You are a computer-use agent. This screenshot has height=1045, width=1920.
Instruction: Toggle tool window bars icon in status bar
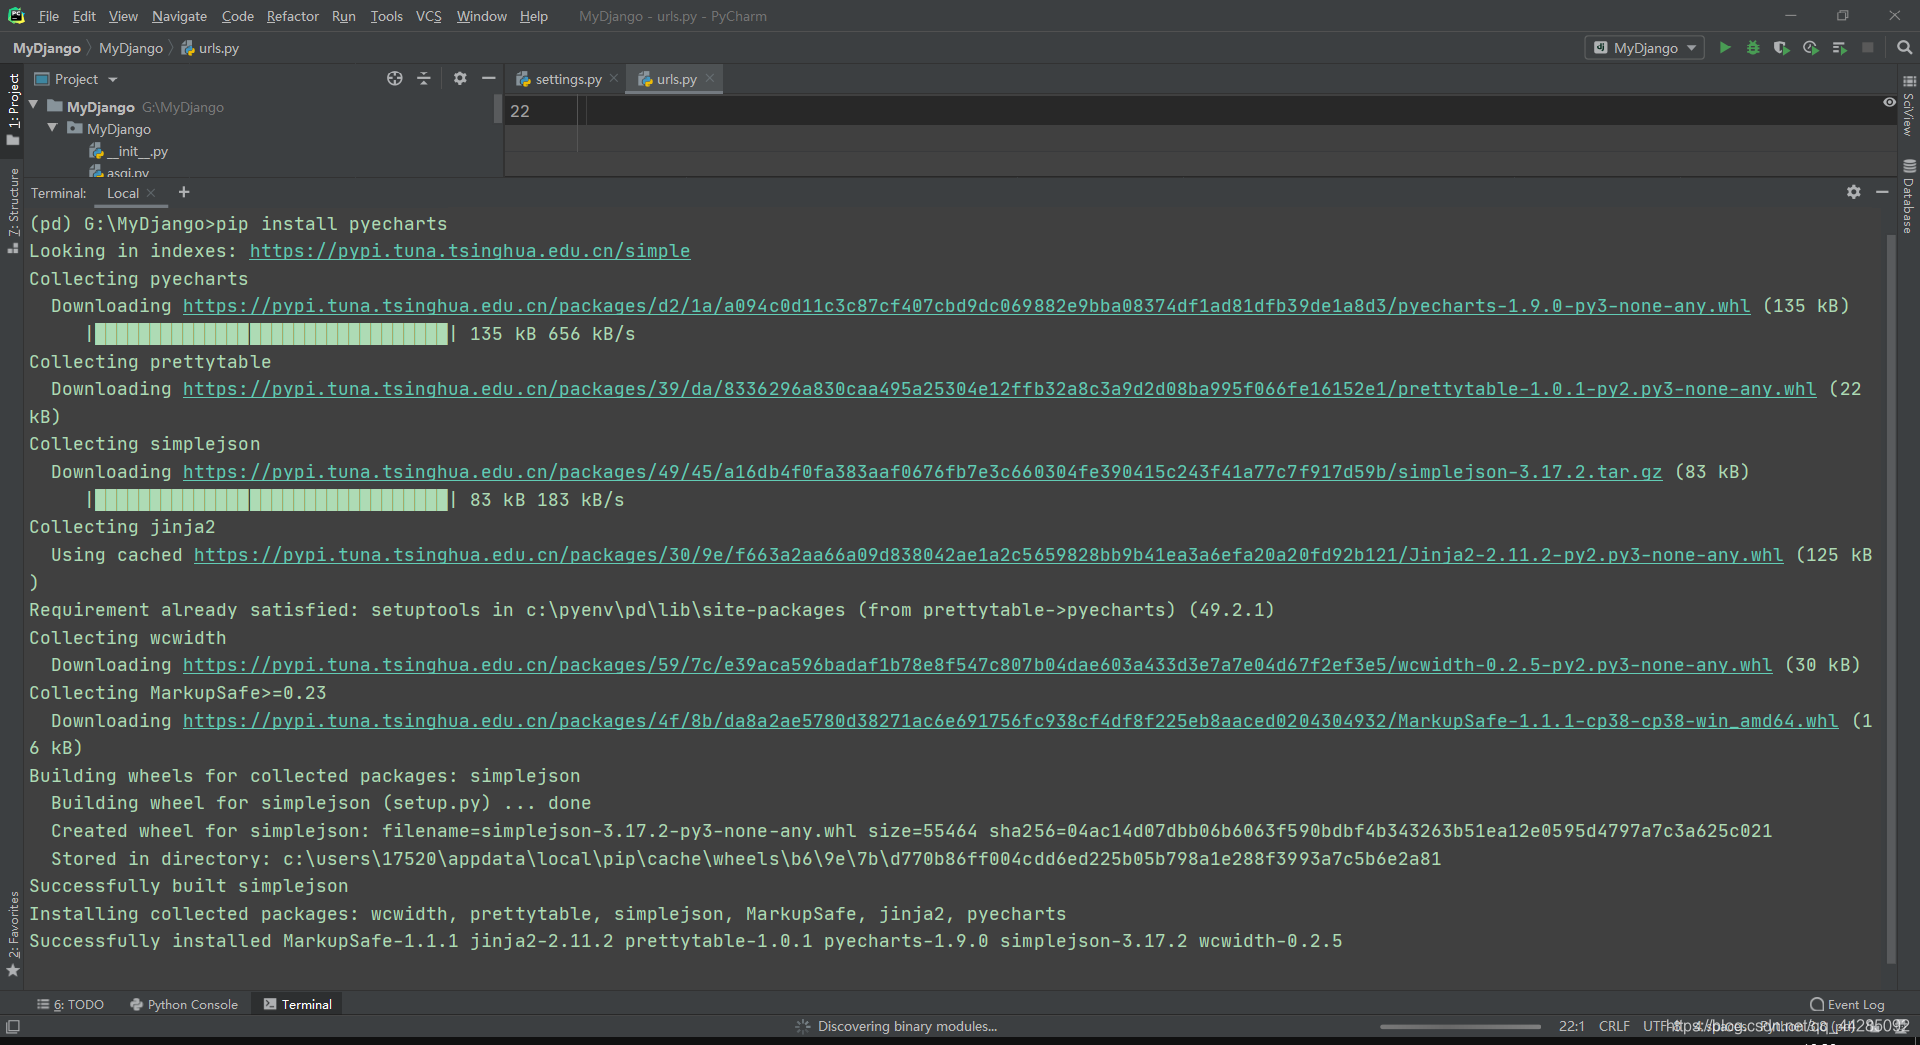(13, 1026)
